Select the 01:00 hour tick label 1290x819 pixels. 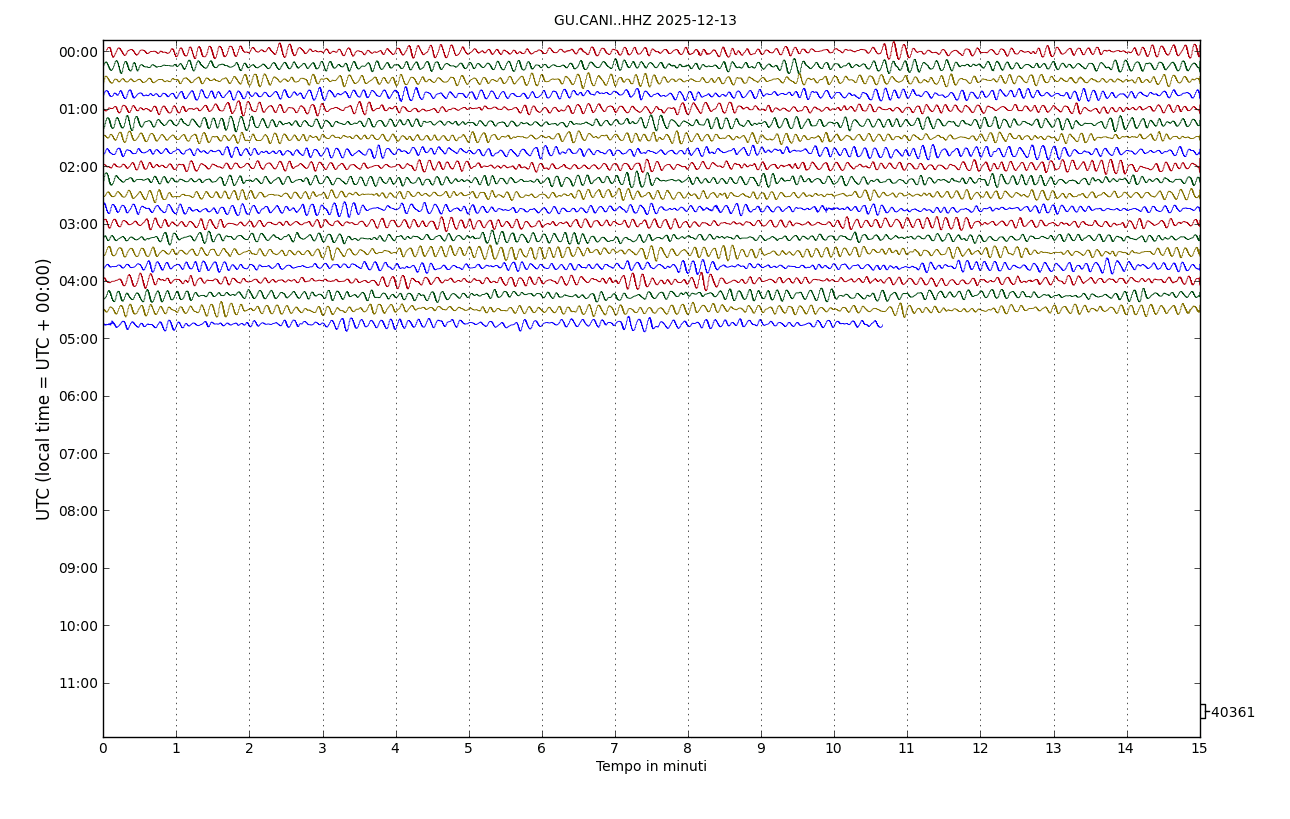[x=78, y=110]
